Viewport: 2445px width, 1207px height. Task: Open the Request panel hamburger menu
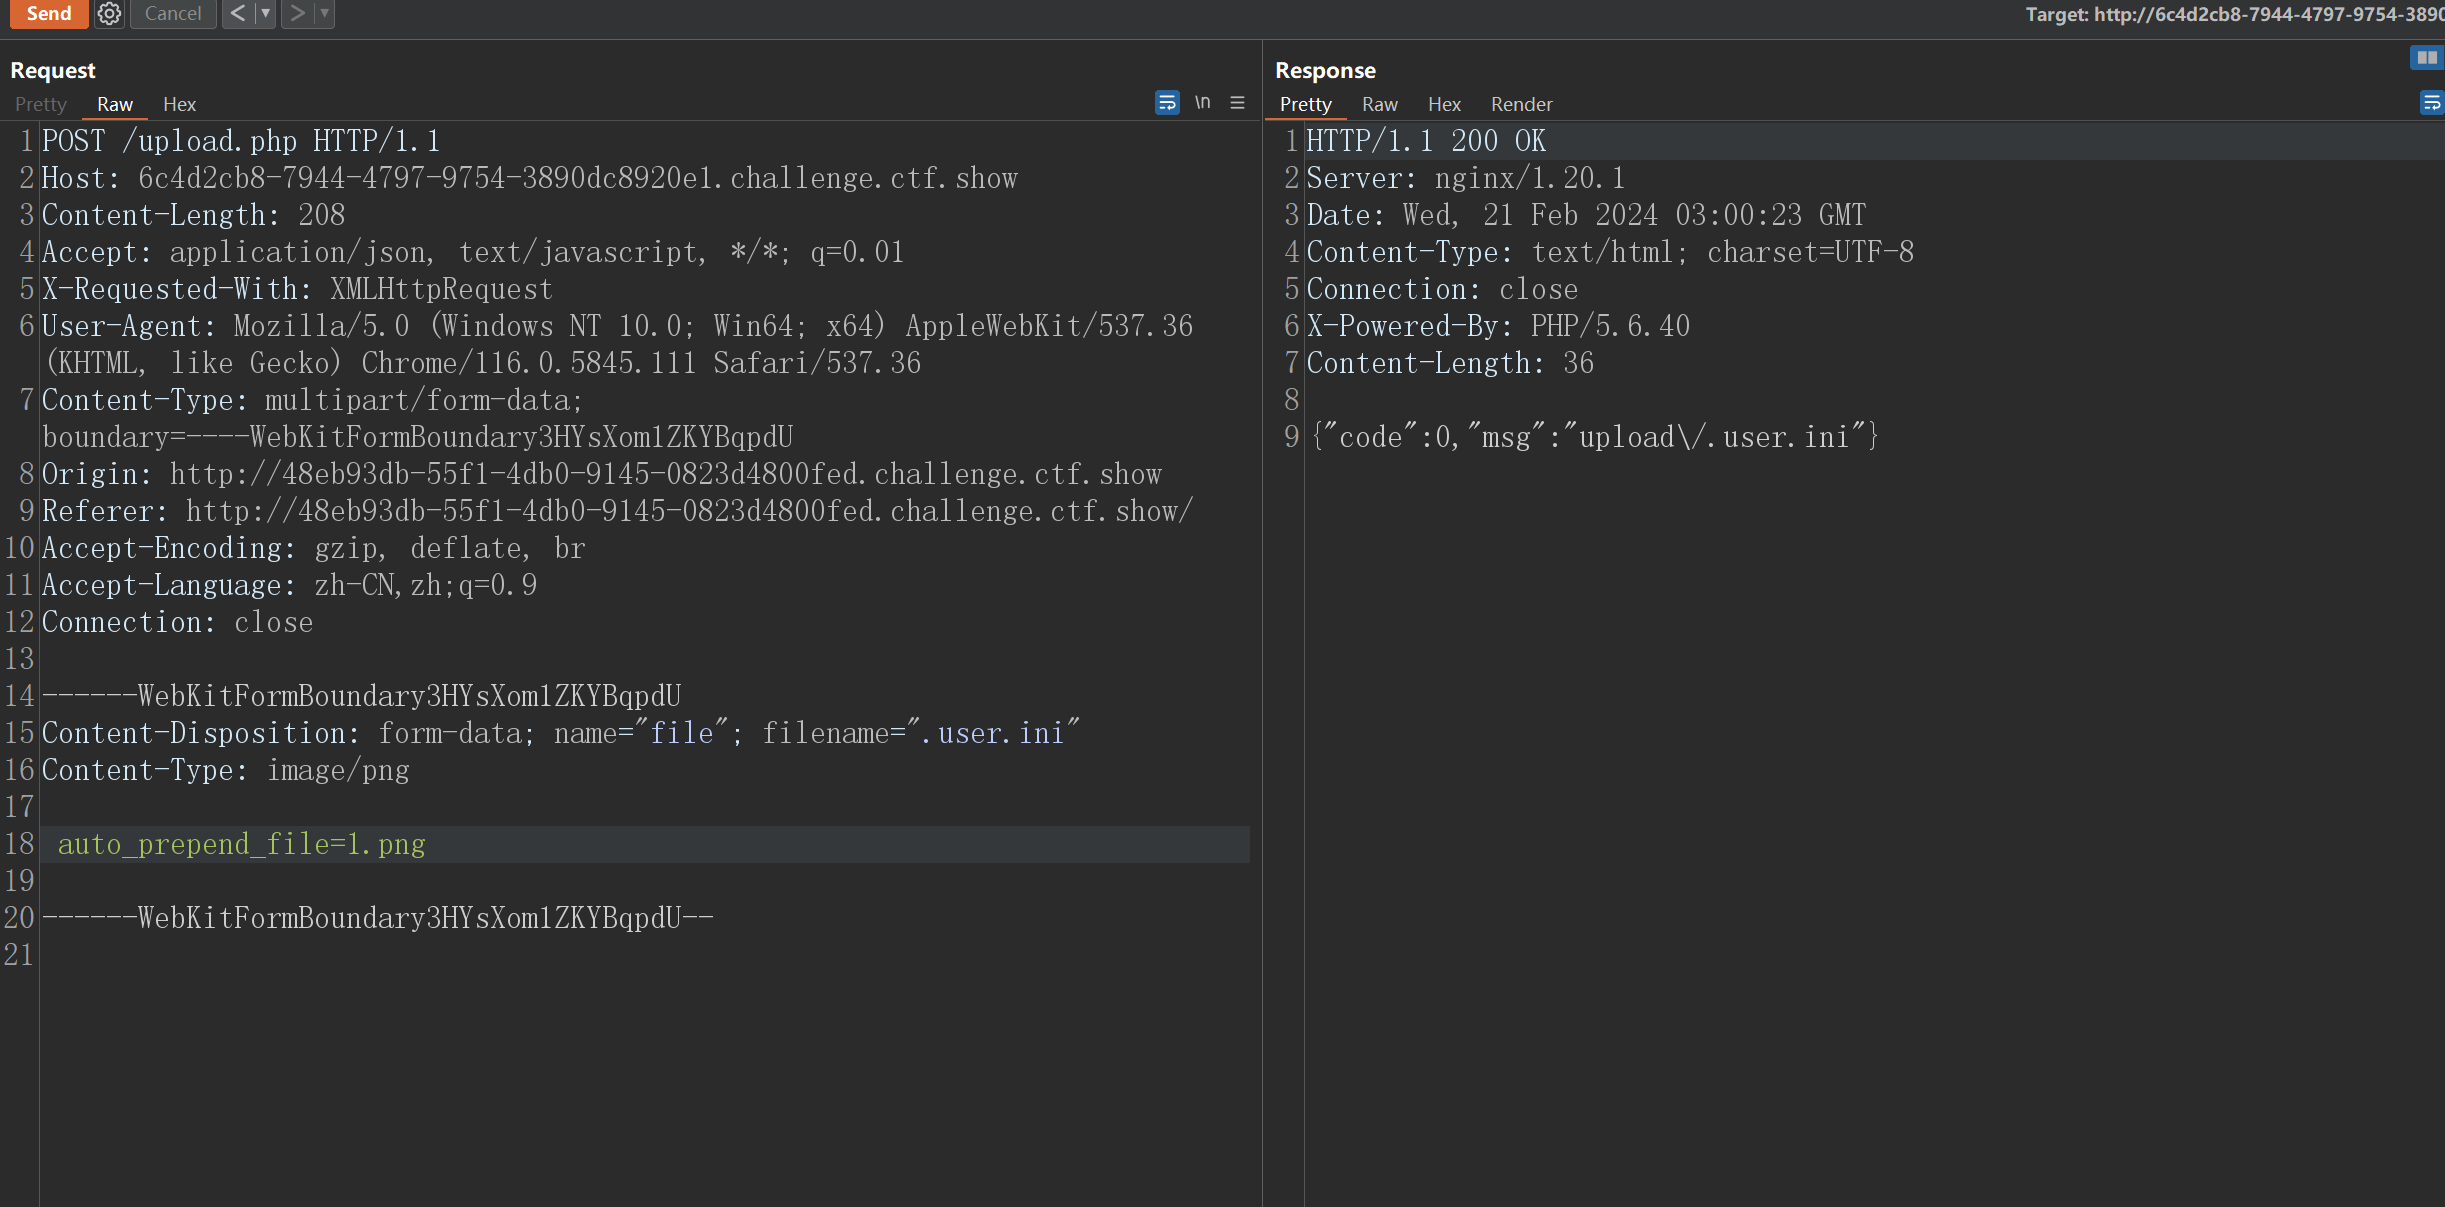point(1237,102)
